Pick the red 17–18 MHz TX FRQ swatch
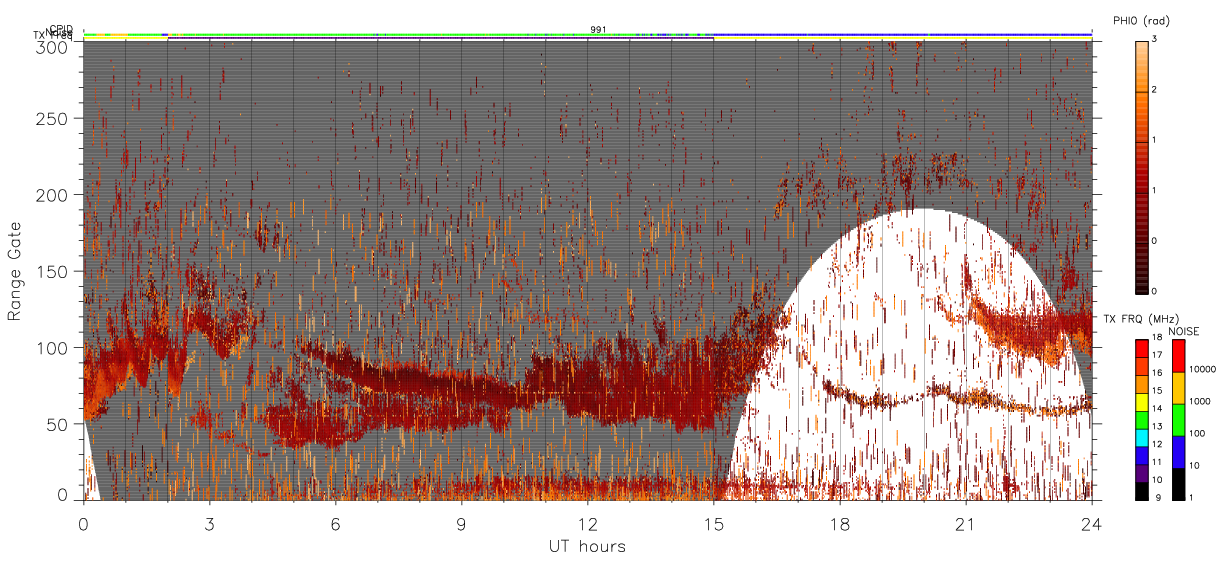The height and width of the screenshot is (567, 1228). pyautogui.click(x=1141, y=347)
